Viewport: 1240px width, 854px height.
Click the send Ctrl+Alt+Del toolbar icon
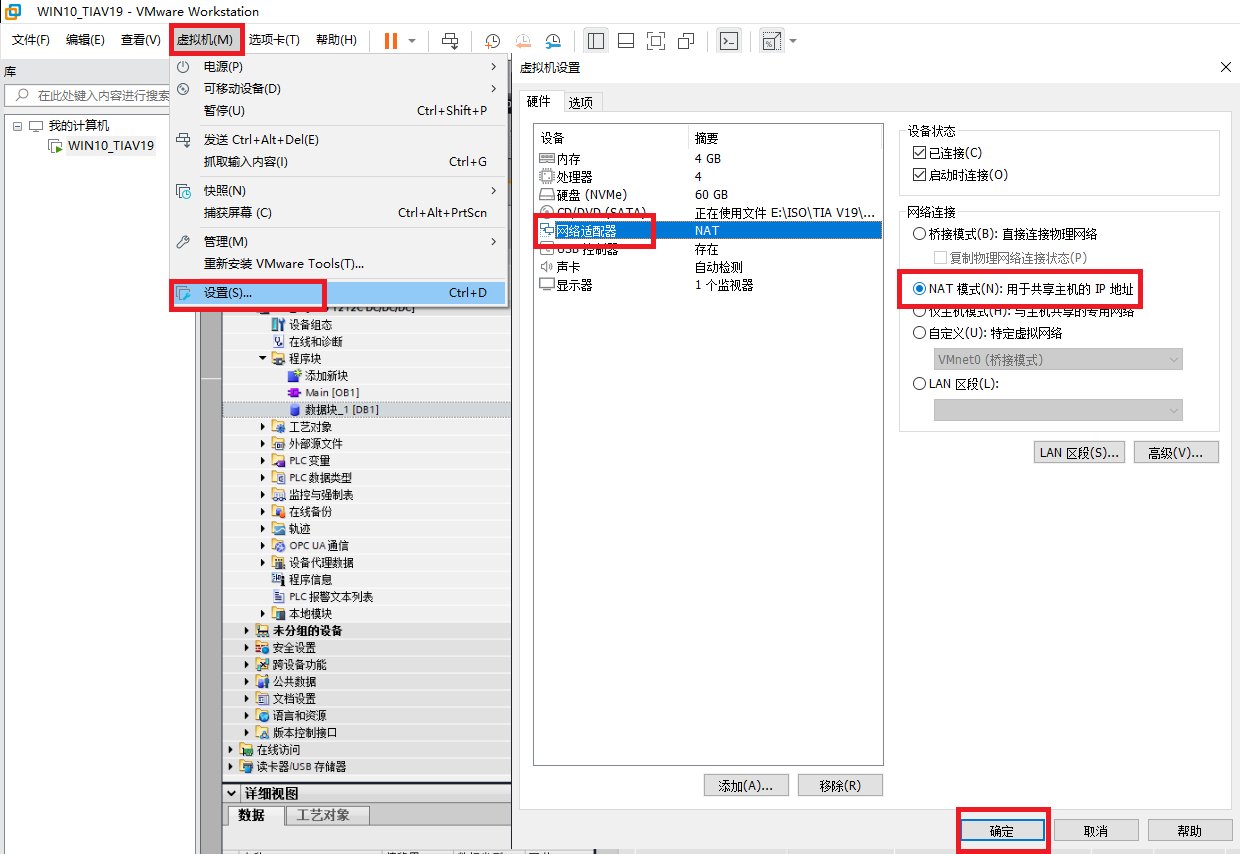tap(450, 41)
